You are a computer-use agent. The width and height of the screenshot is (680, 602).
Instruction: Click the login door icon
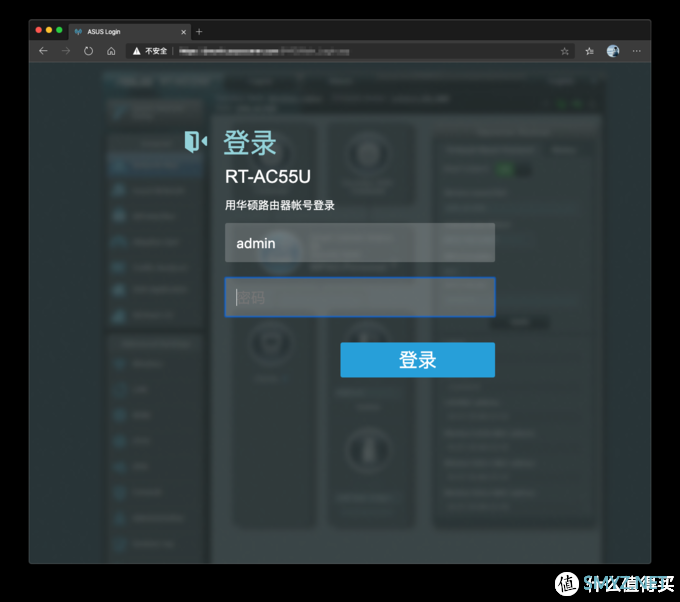point(196,141)
